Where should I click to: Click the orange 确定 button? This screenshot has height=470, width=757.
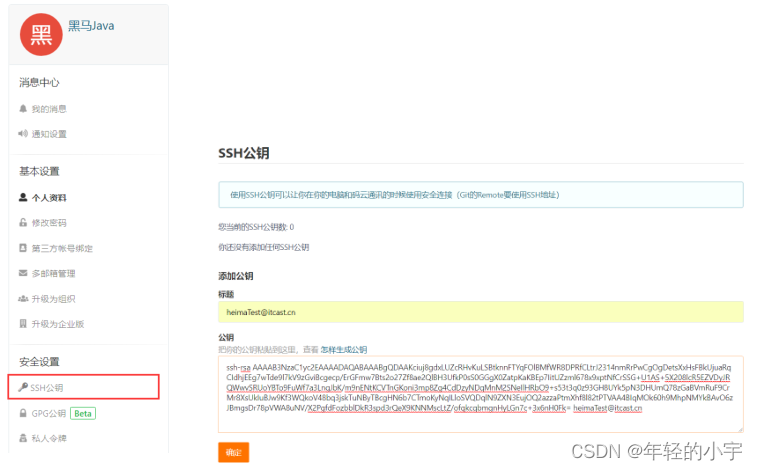pyautogui.click(x=234, y=452)
